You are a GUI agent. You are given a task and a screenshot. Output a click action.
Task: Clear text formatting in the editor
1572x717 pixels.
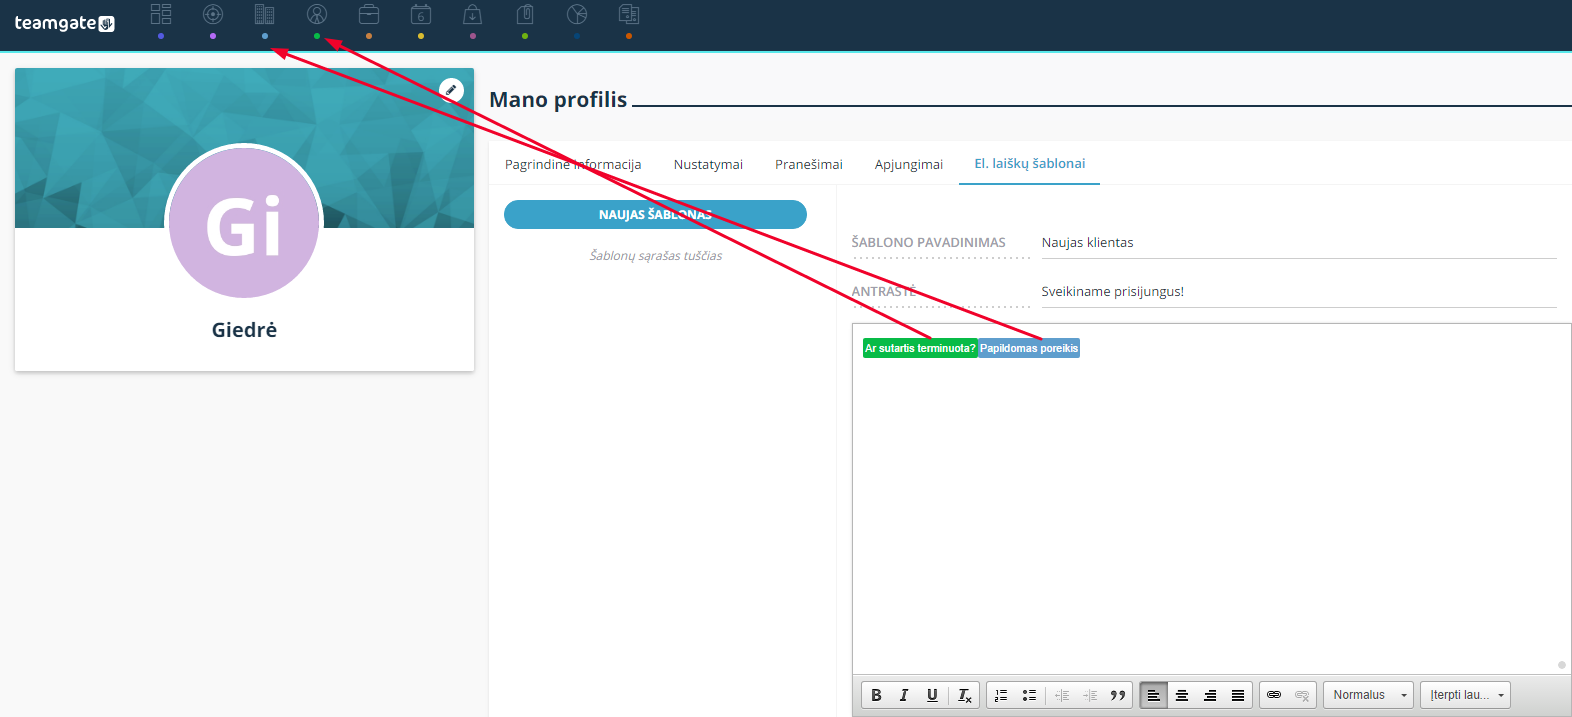pos(964,695)
